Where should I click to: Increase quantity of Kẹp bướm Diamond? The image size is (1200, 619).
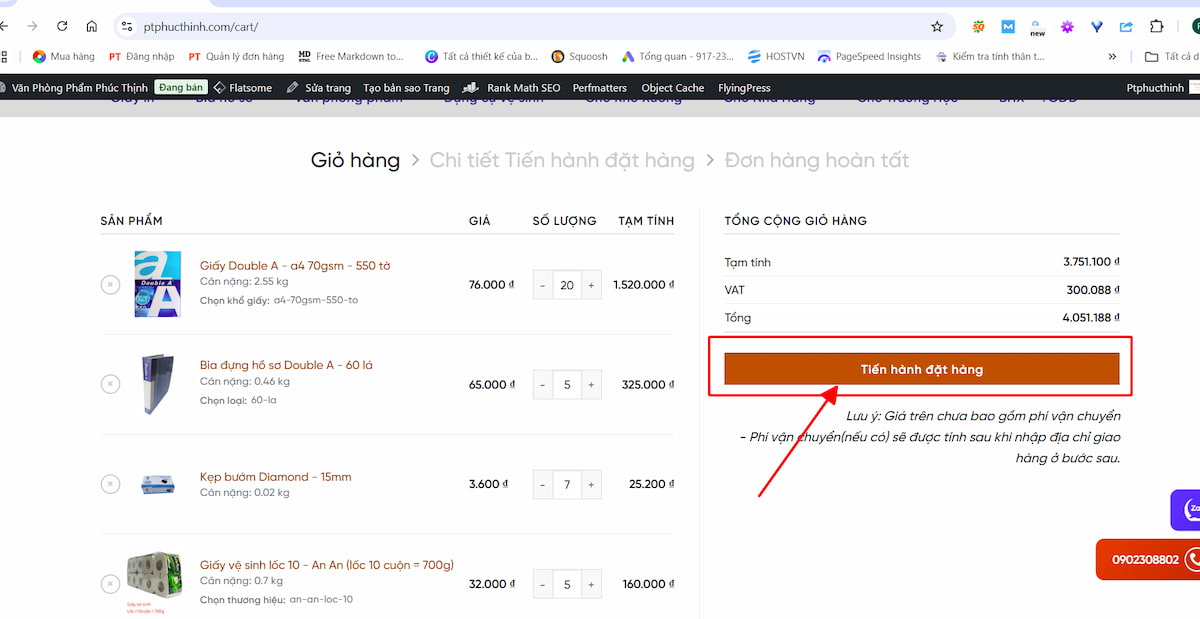[591, 484]
